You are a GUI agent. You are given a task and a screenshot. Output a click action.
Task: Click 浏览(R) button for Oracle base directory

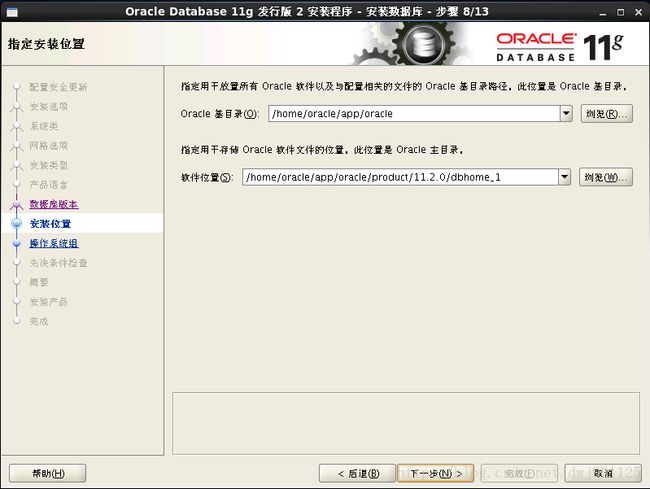[x=606, y=114]
